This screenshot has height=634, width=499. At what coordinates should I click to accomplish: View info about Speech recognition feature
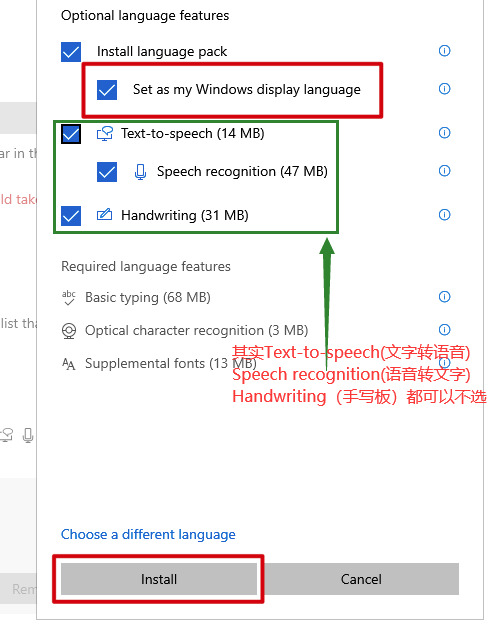pyautogui.click(x=444, y=171)
